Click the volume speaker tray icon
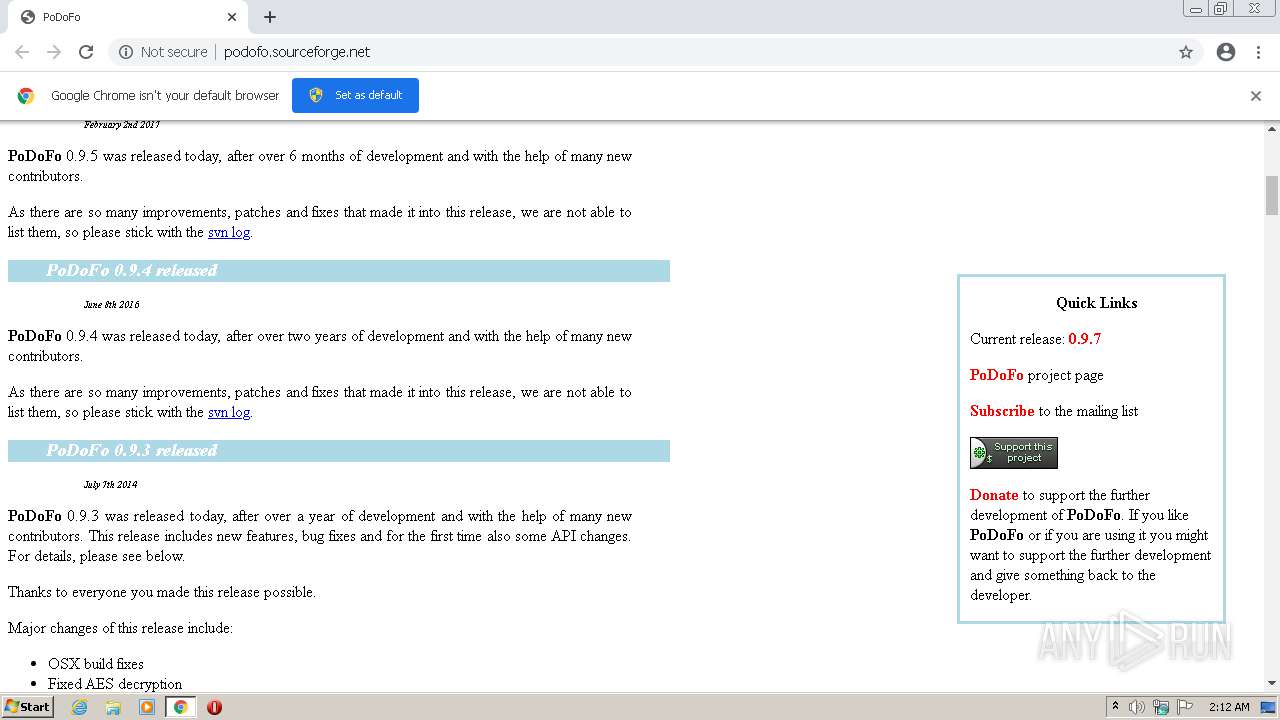This screenshot has height=720, width=1280. (1137, 707)
